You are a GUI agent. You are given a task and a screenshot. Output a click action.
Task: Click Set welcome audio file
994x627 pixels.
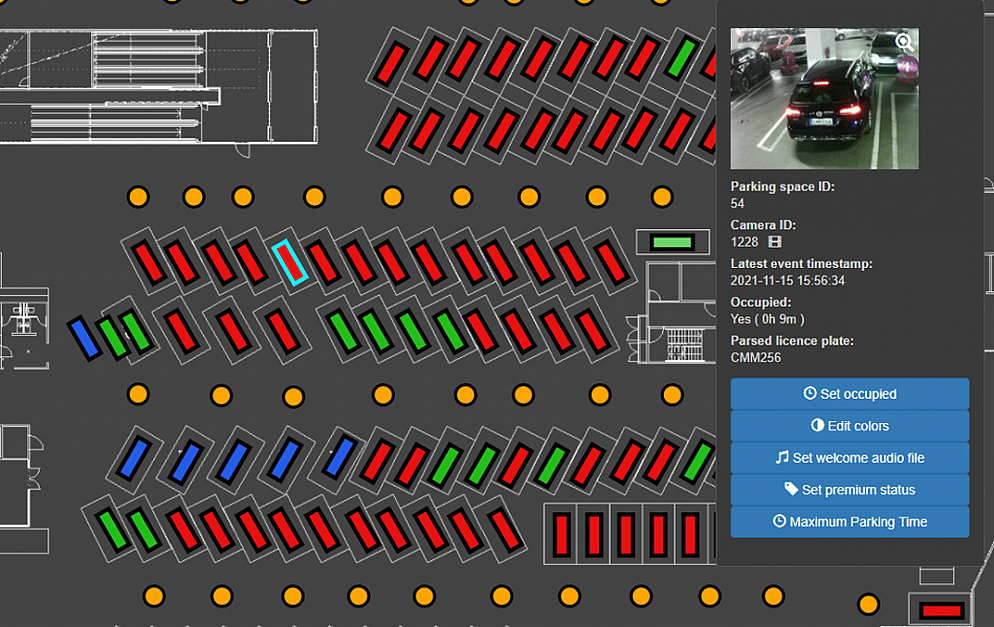tap(849, 458)
